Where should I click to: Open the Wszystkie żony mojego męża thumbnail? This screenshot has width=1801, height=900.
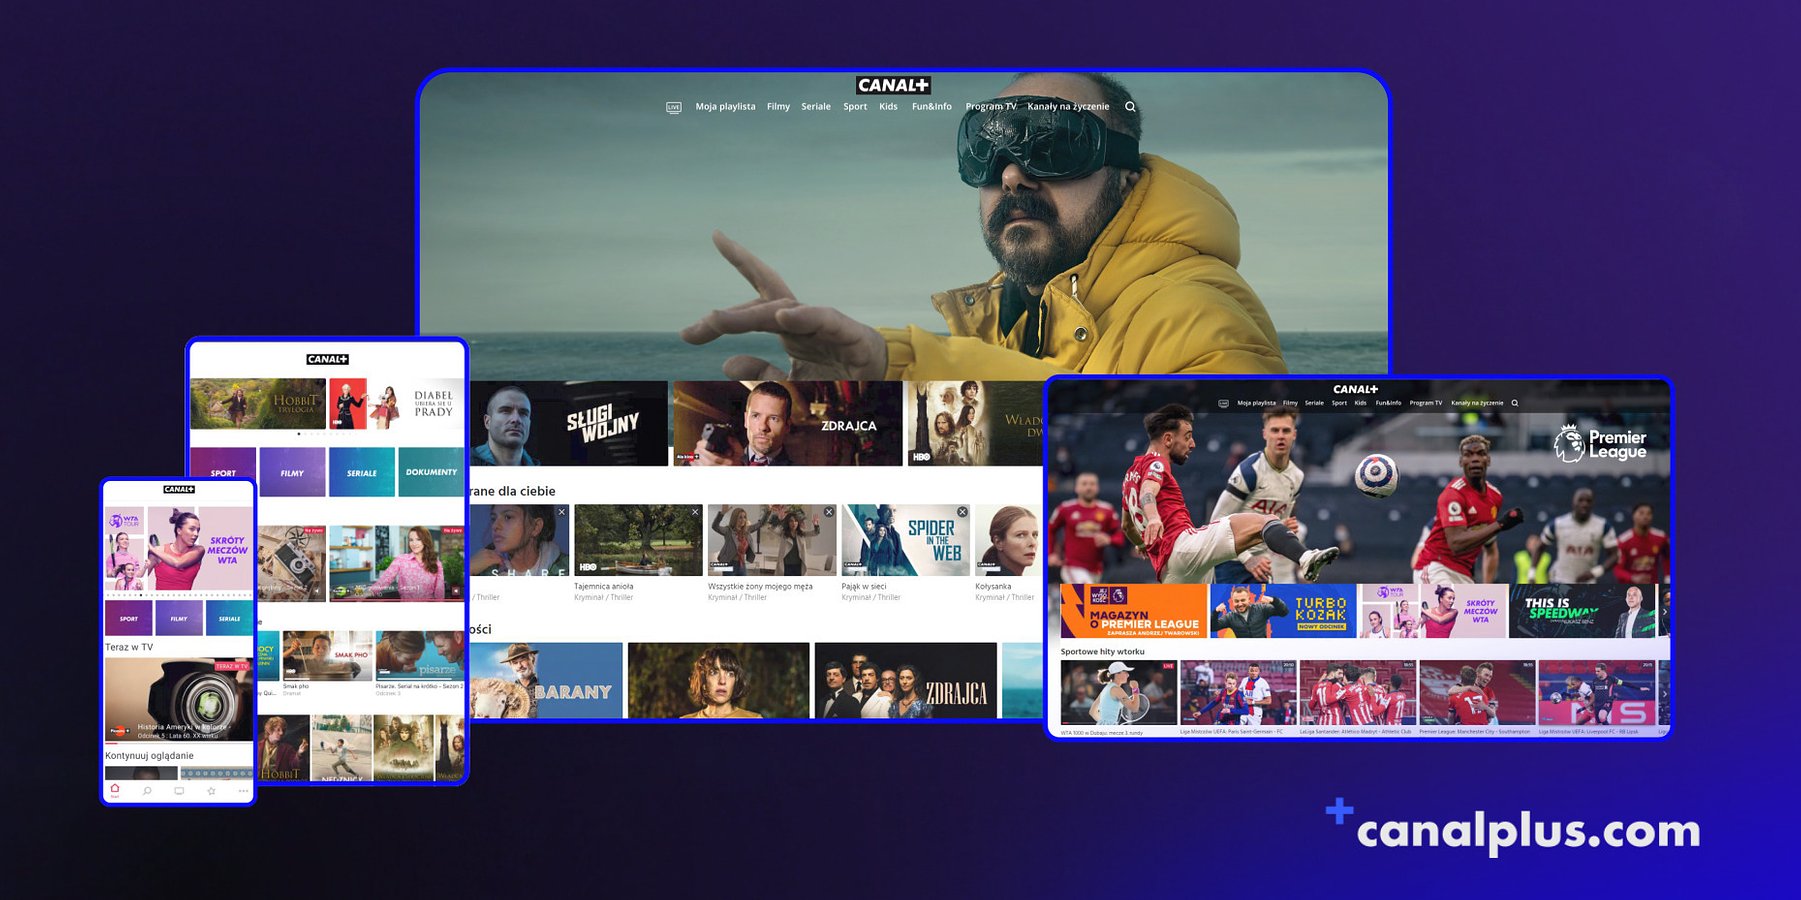pyautogui.click(x=772, y=540)
